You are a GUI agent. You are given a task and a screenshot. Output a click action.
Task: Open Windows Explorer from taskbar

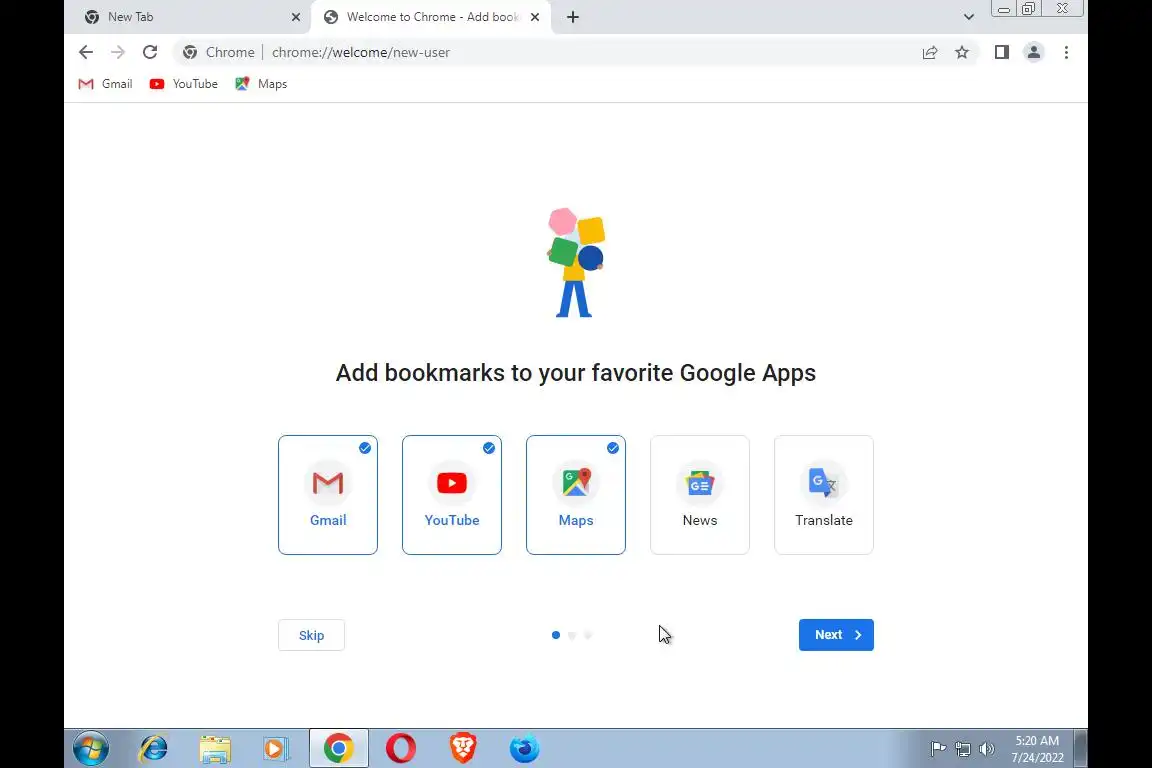pyautogui.click(x=215, y=749)
